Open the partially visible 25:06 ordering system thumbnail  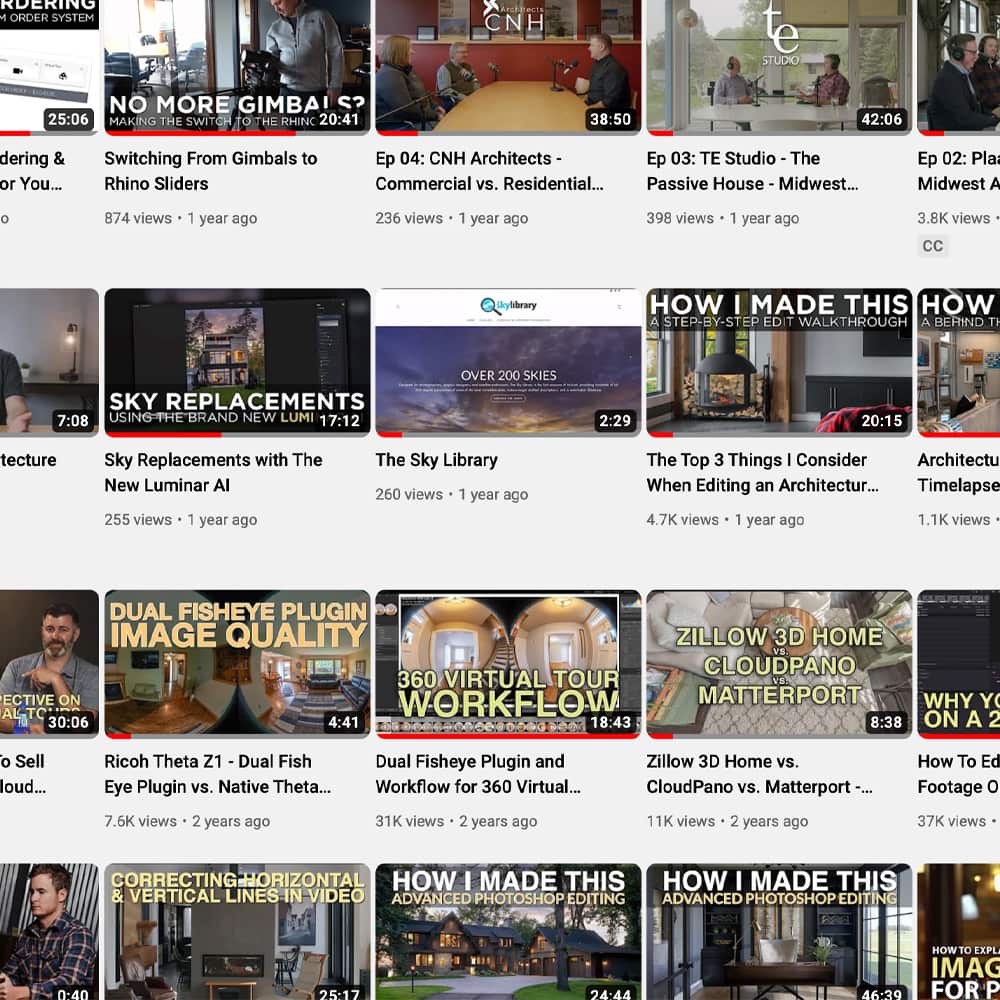click(49, 67)
